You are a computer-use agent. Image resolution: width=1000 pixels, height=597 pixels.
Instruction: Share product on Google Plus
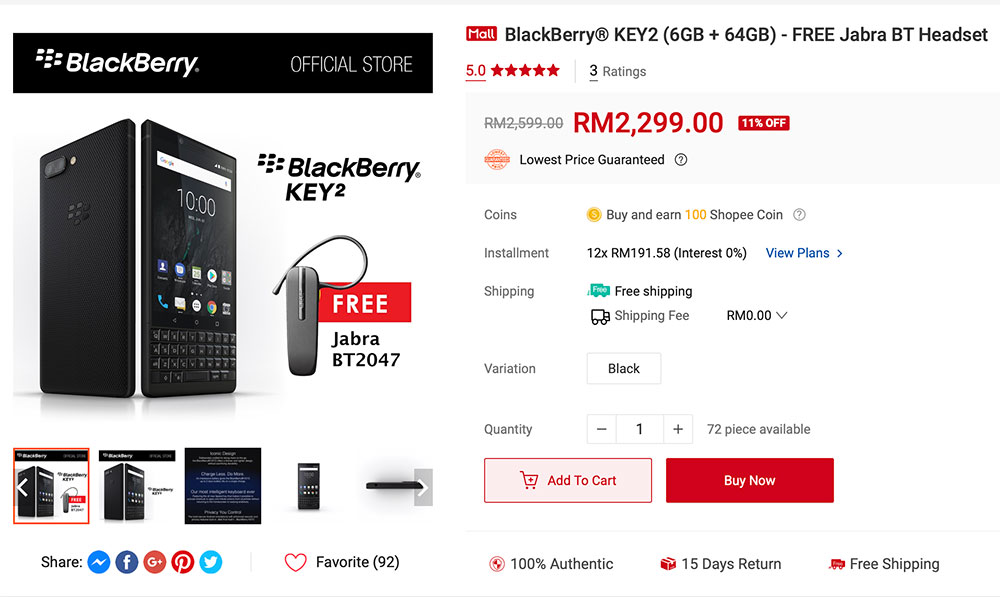coord(155,562)
